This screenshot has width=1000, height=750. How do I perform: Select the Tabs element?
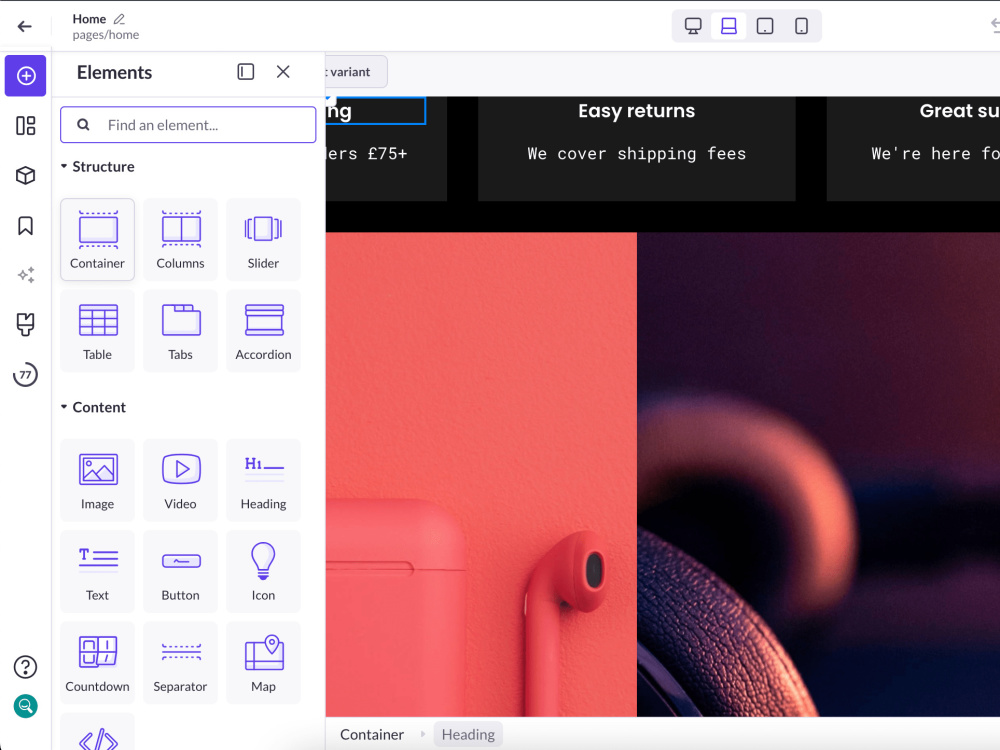pyautogui.click(x=180, y=330)
